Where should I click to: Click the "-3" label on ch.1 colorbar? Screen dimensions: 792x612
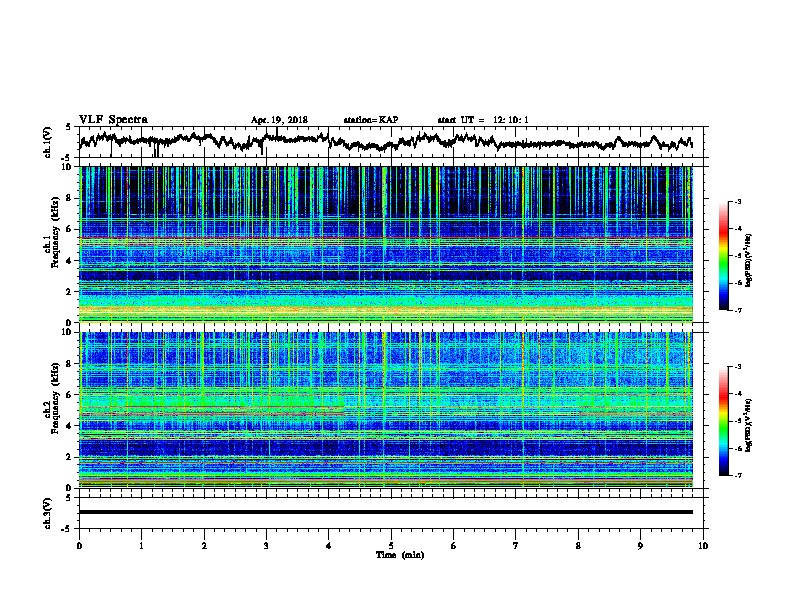tap(737, 201)
